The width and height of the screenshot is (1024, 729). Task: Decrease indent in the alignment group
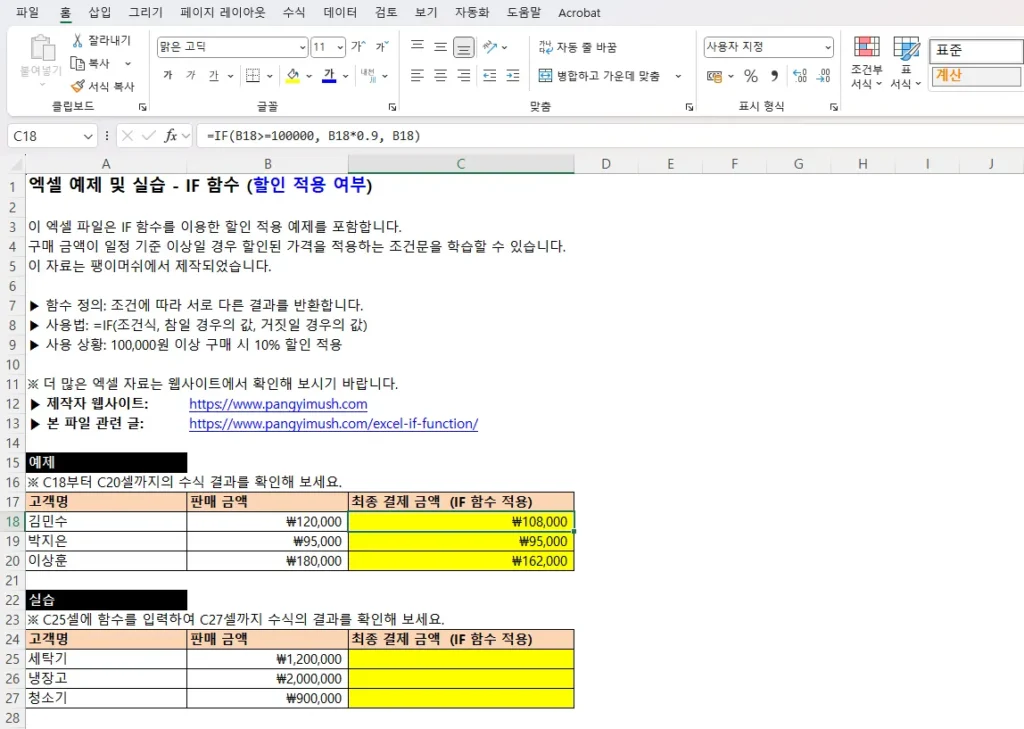489,76
